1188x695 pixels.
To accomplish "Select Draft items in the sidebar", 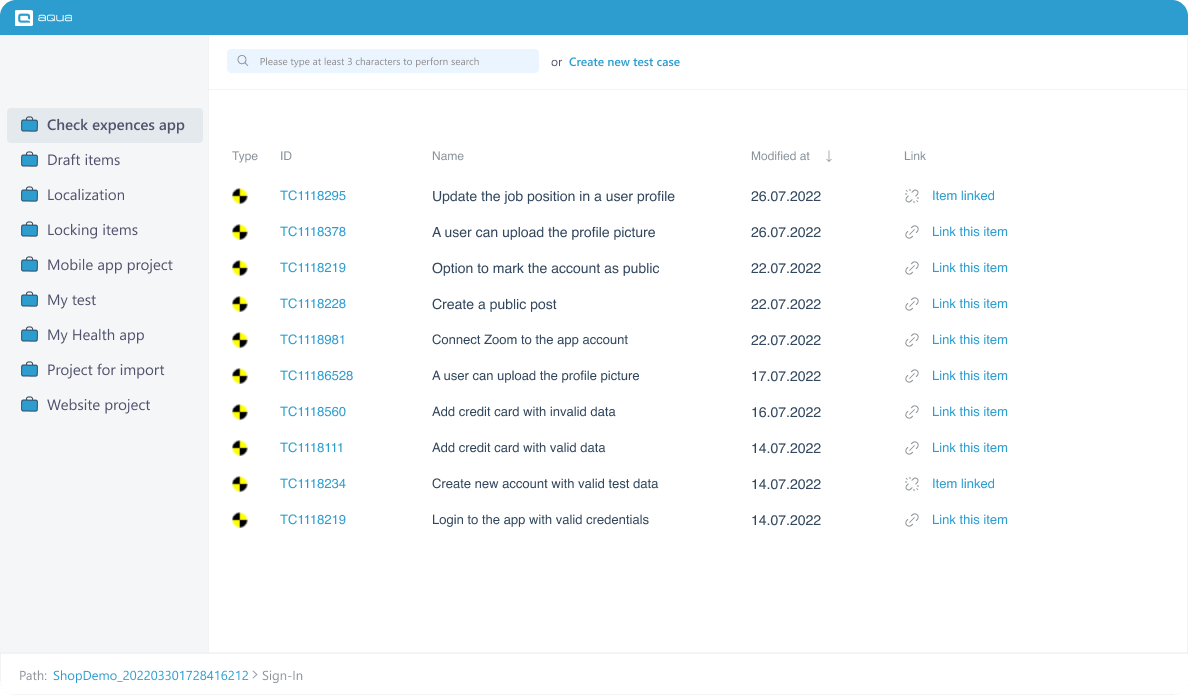I will click(84, 159).
